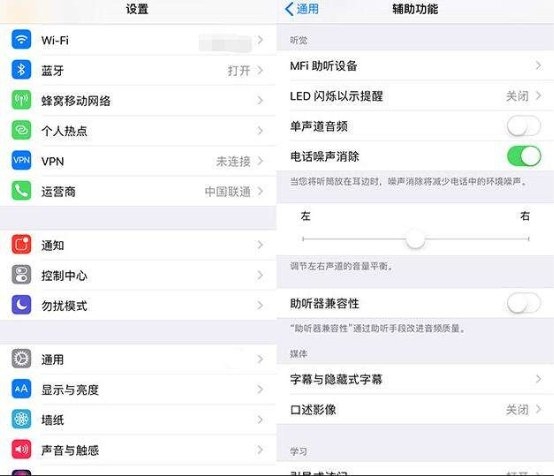Open the VPN icon
The height and width of the screenshot is (476, 554).
pos(21,160)
